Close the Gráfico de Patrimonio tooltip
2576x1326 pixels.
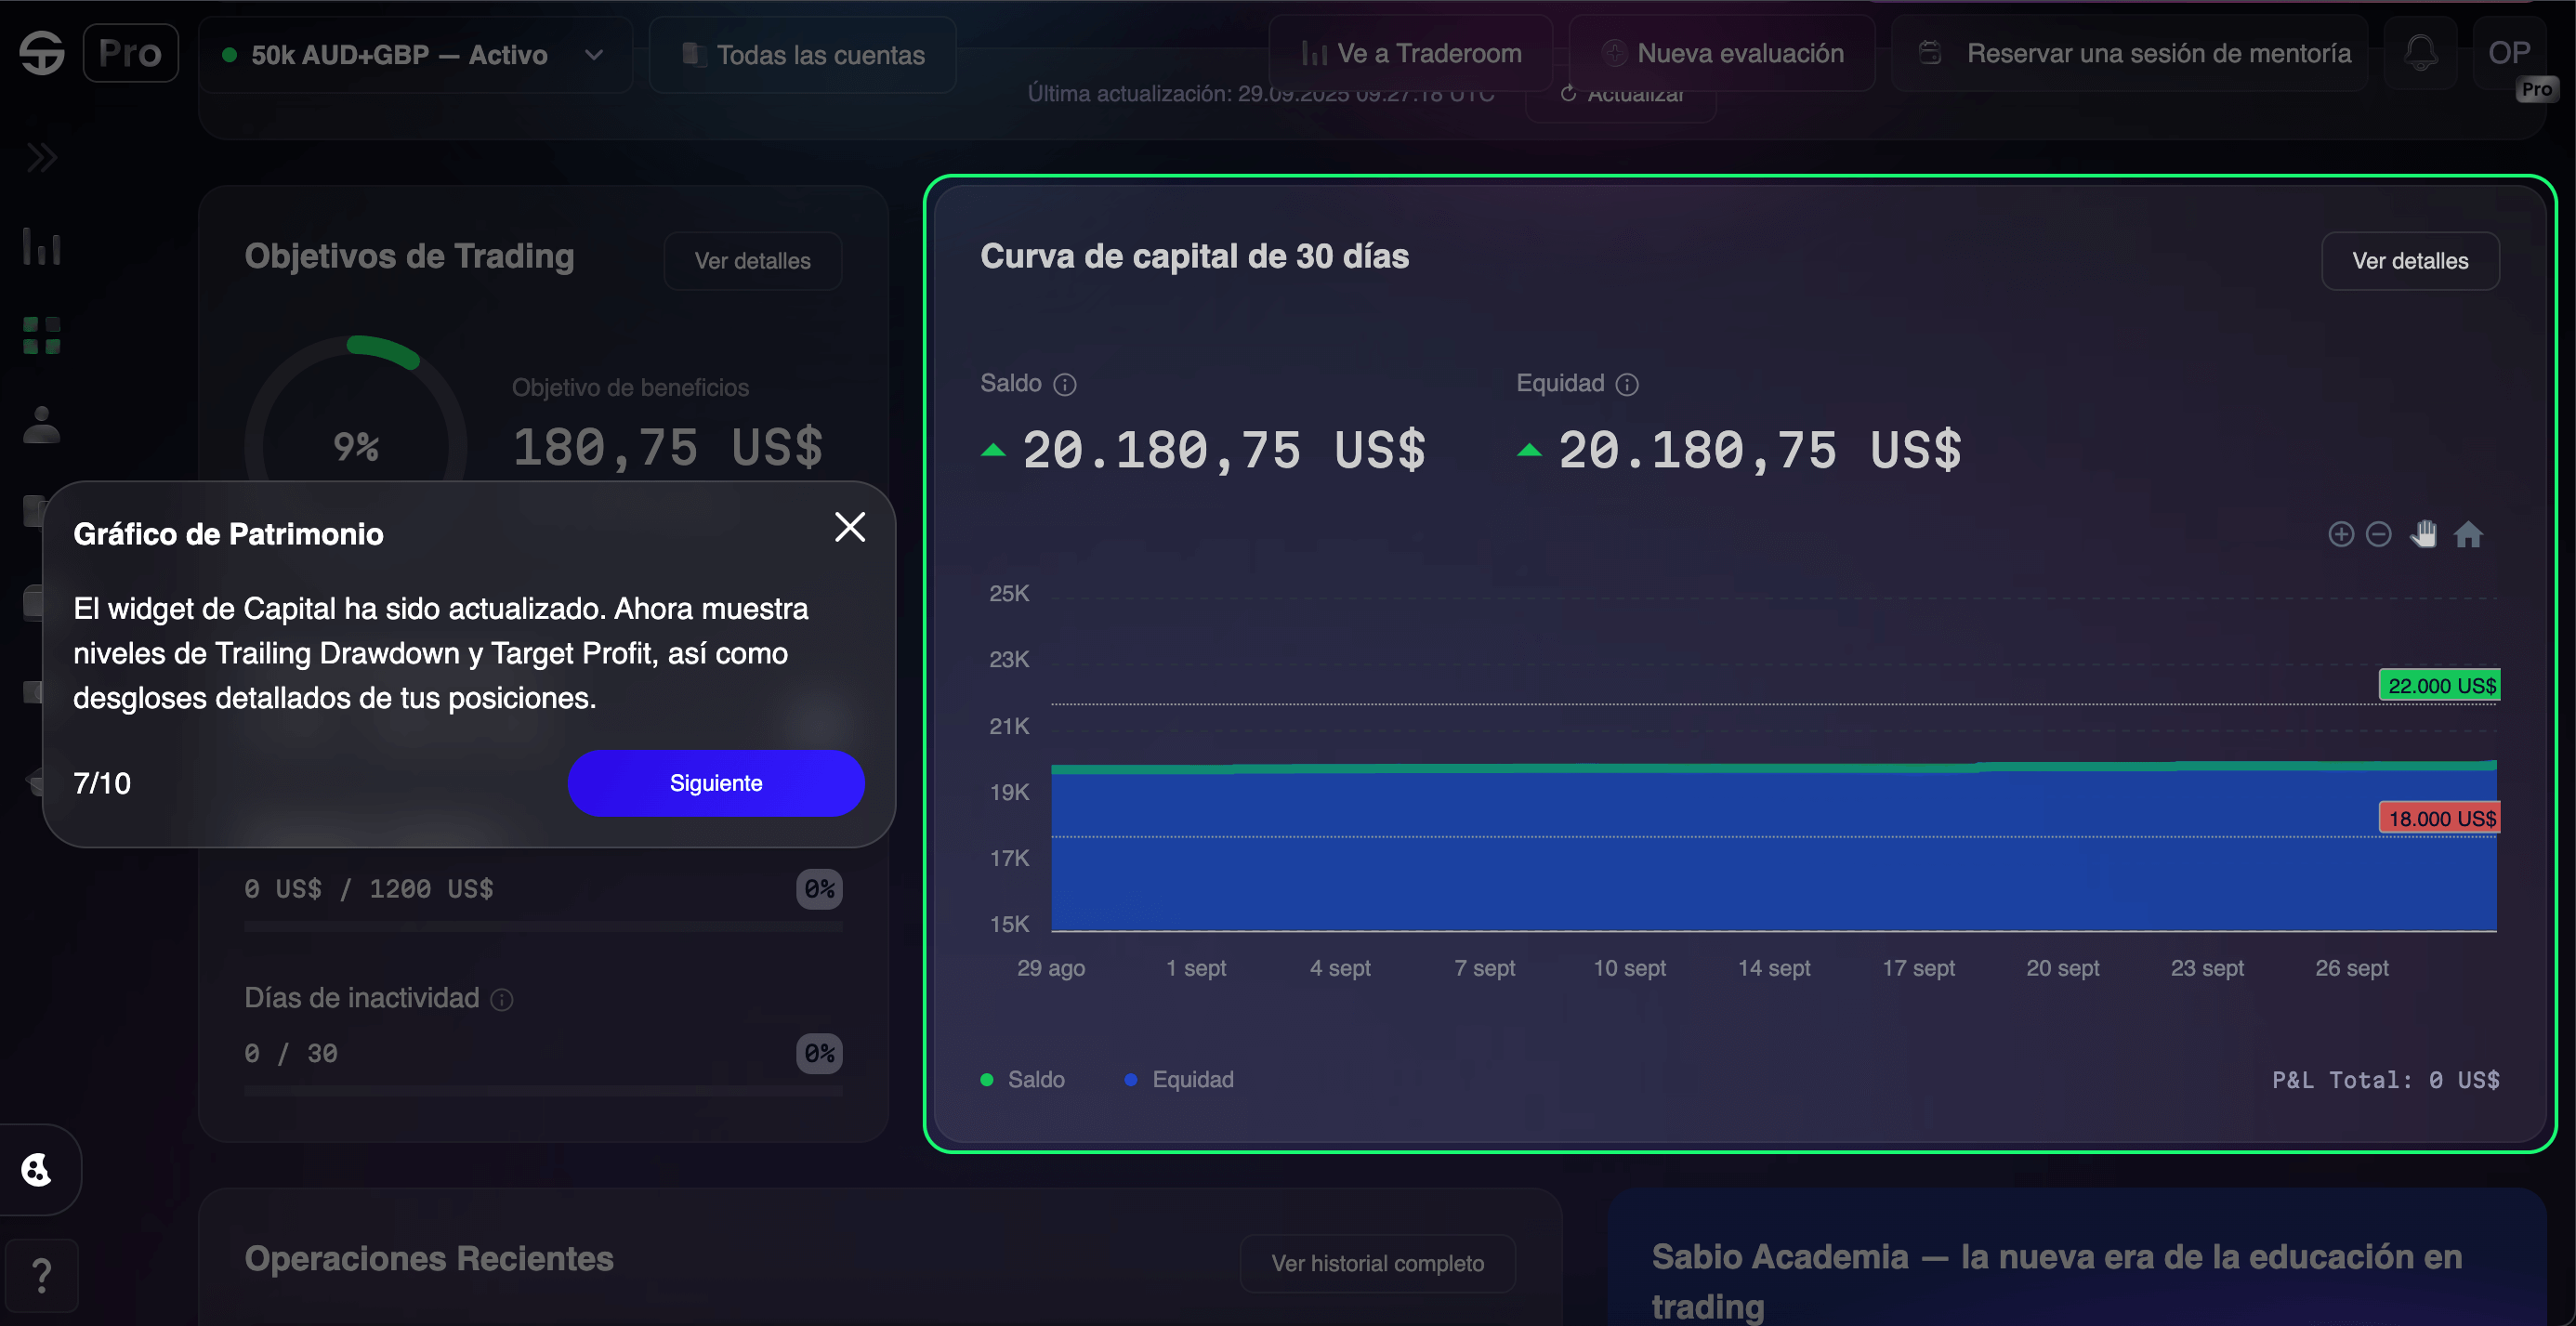click(850, 527)
